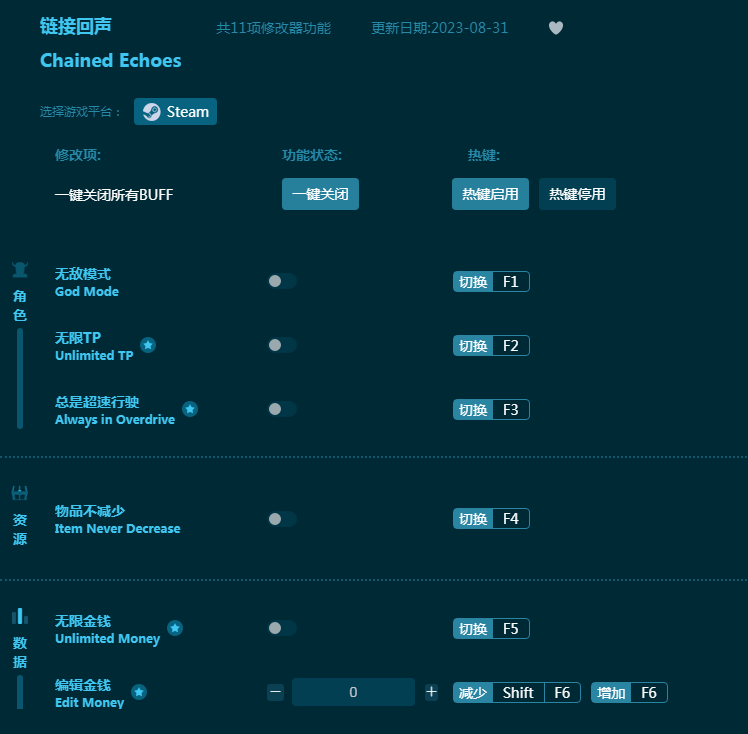Click the 减少 Shift F6 hotkey button

click(517, 693)
